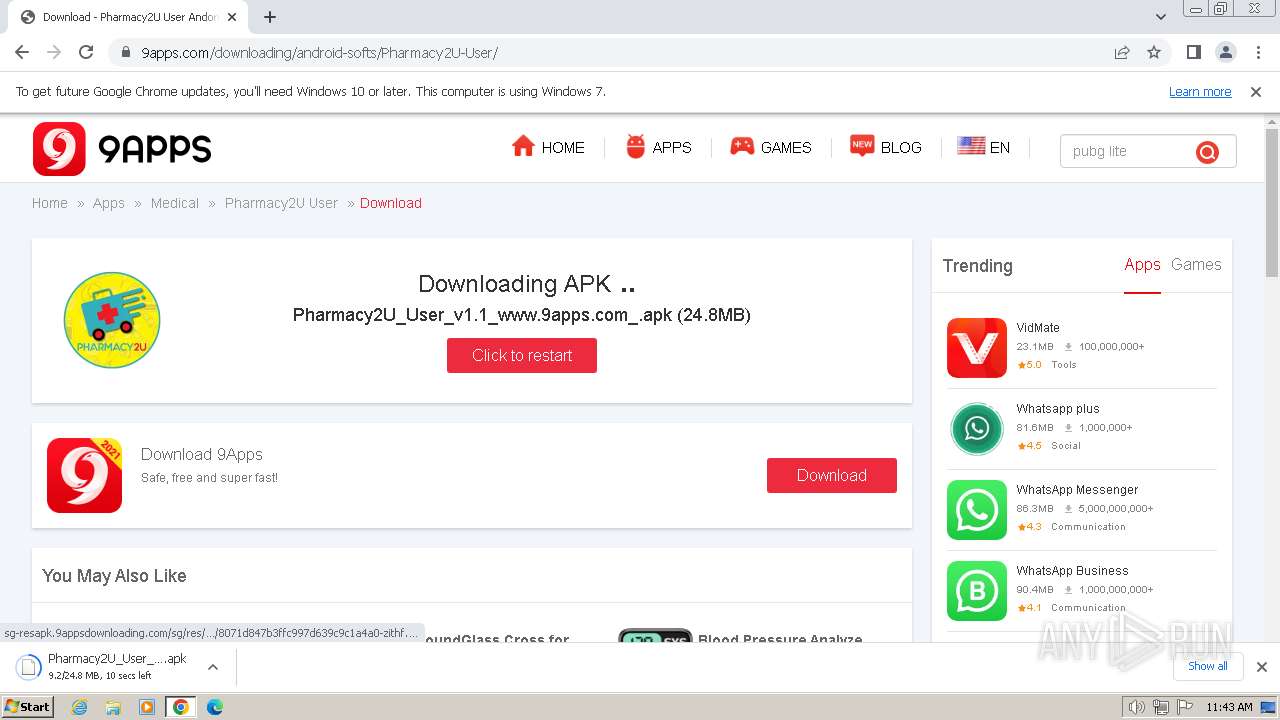
Task: Click the 9Apps logo in header
Action: pos(122,149)
